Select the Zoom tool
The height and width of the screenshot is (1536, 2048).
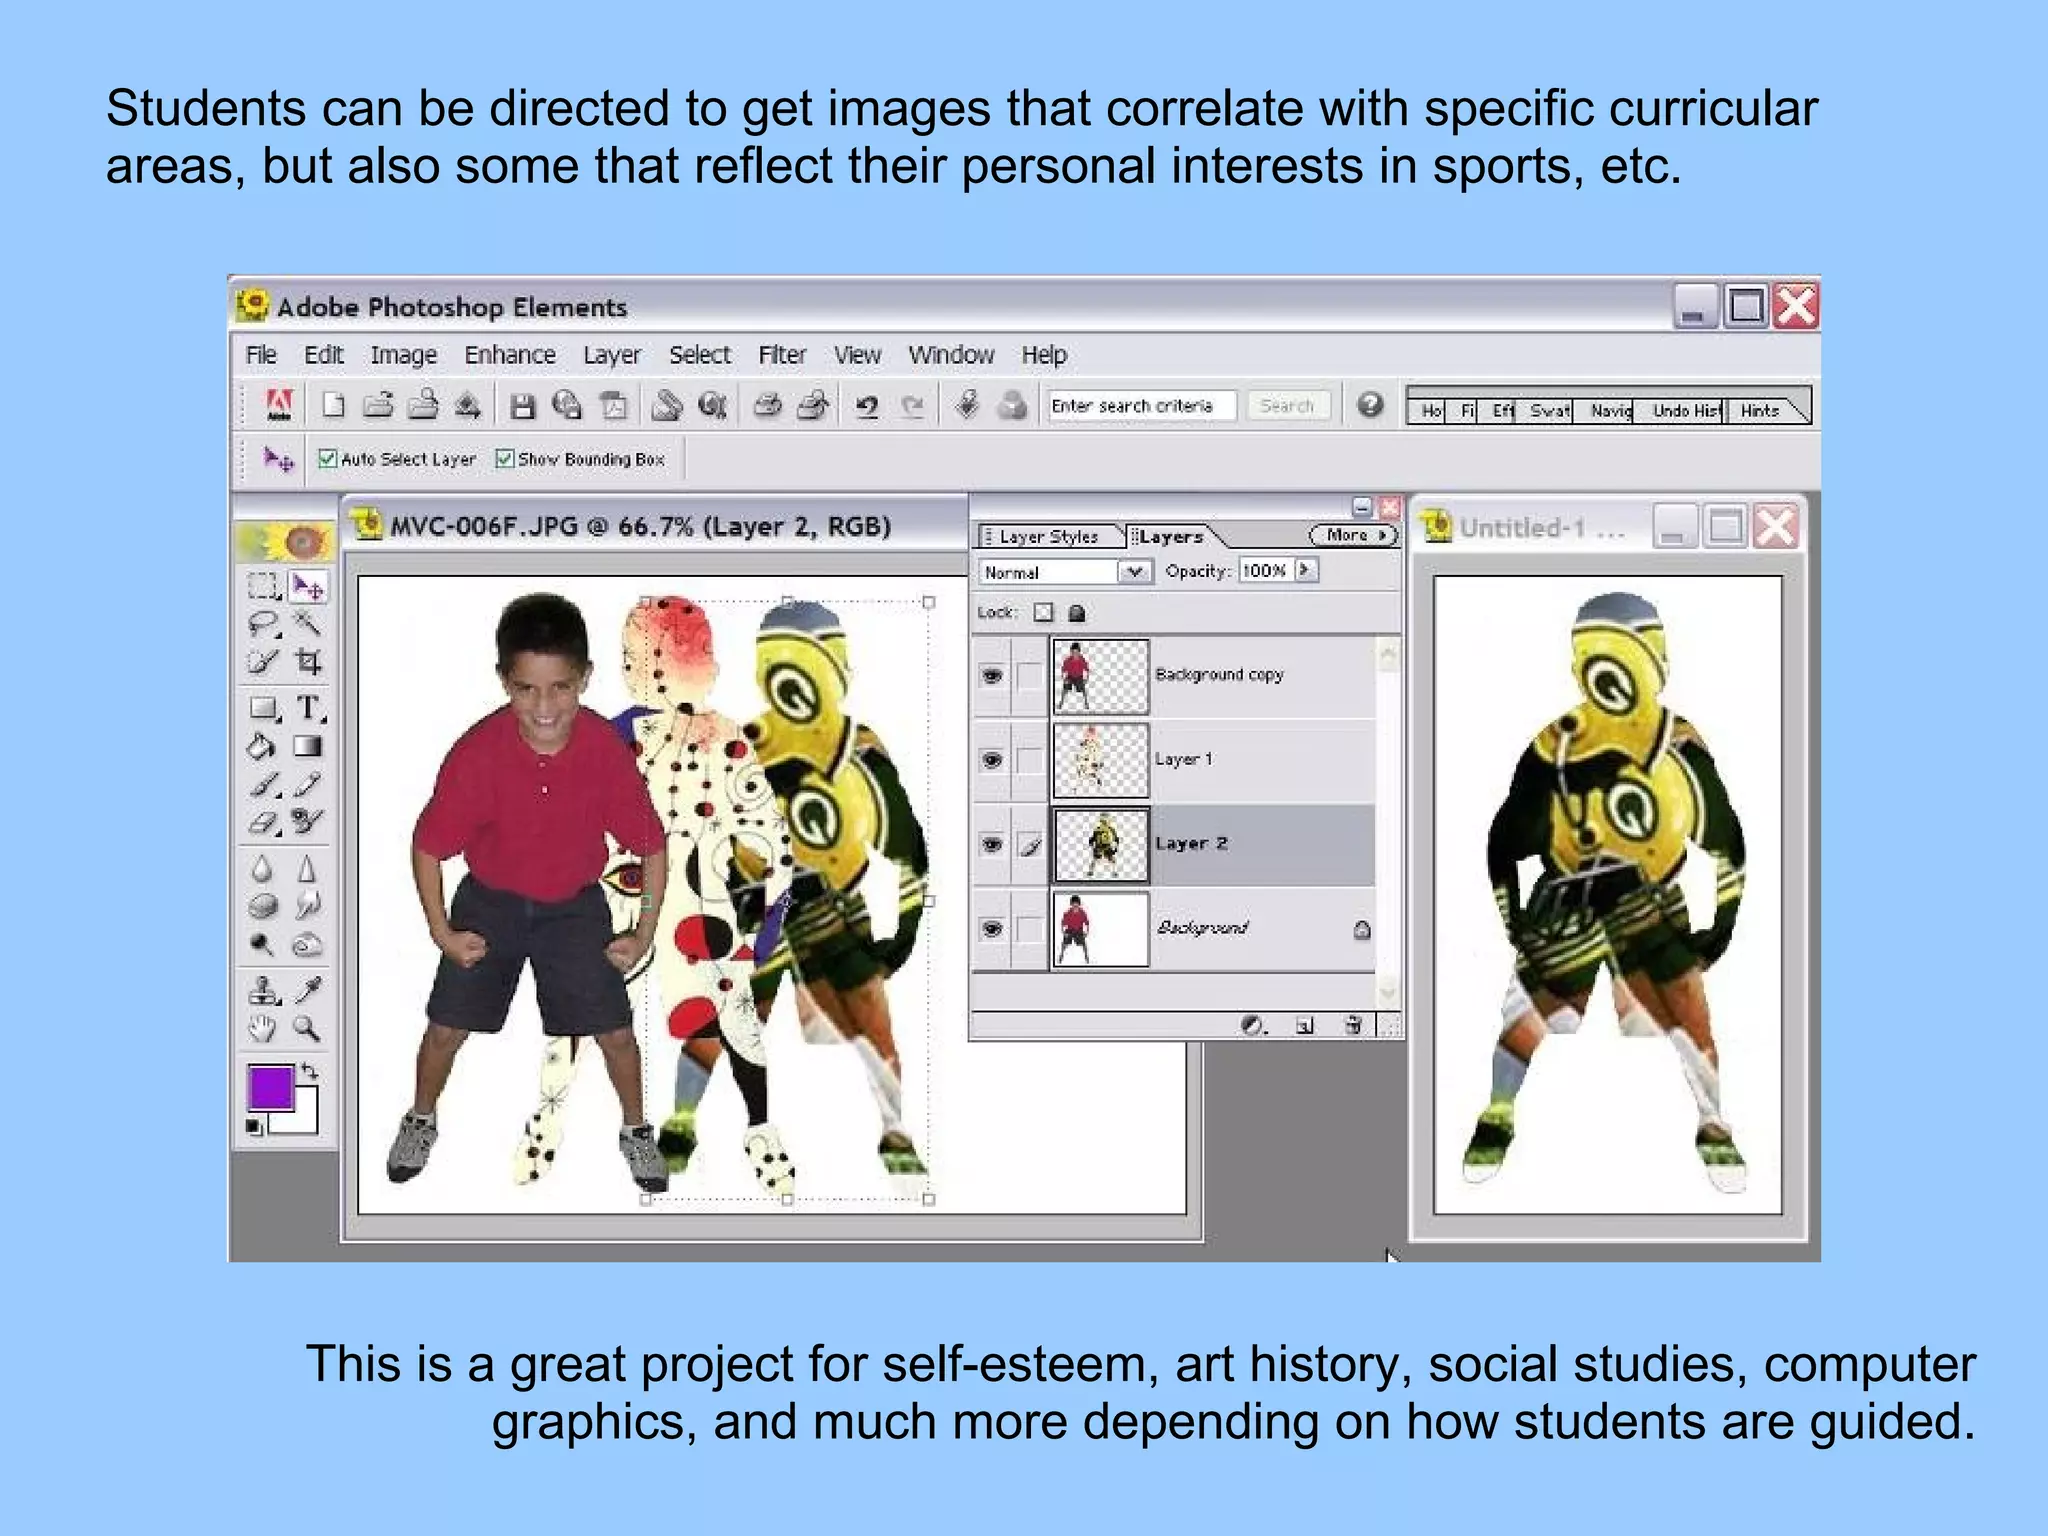tap(308, 1028)
